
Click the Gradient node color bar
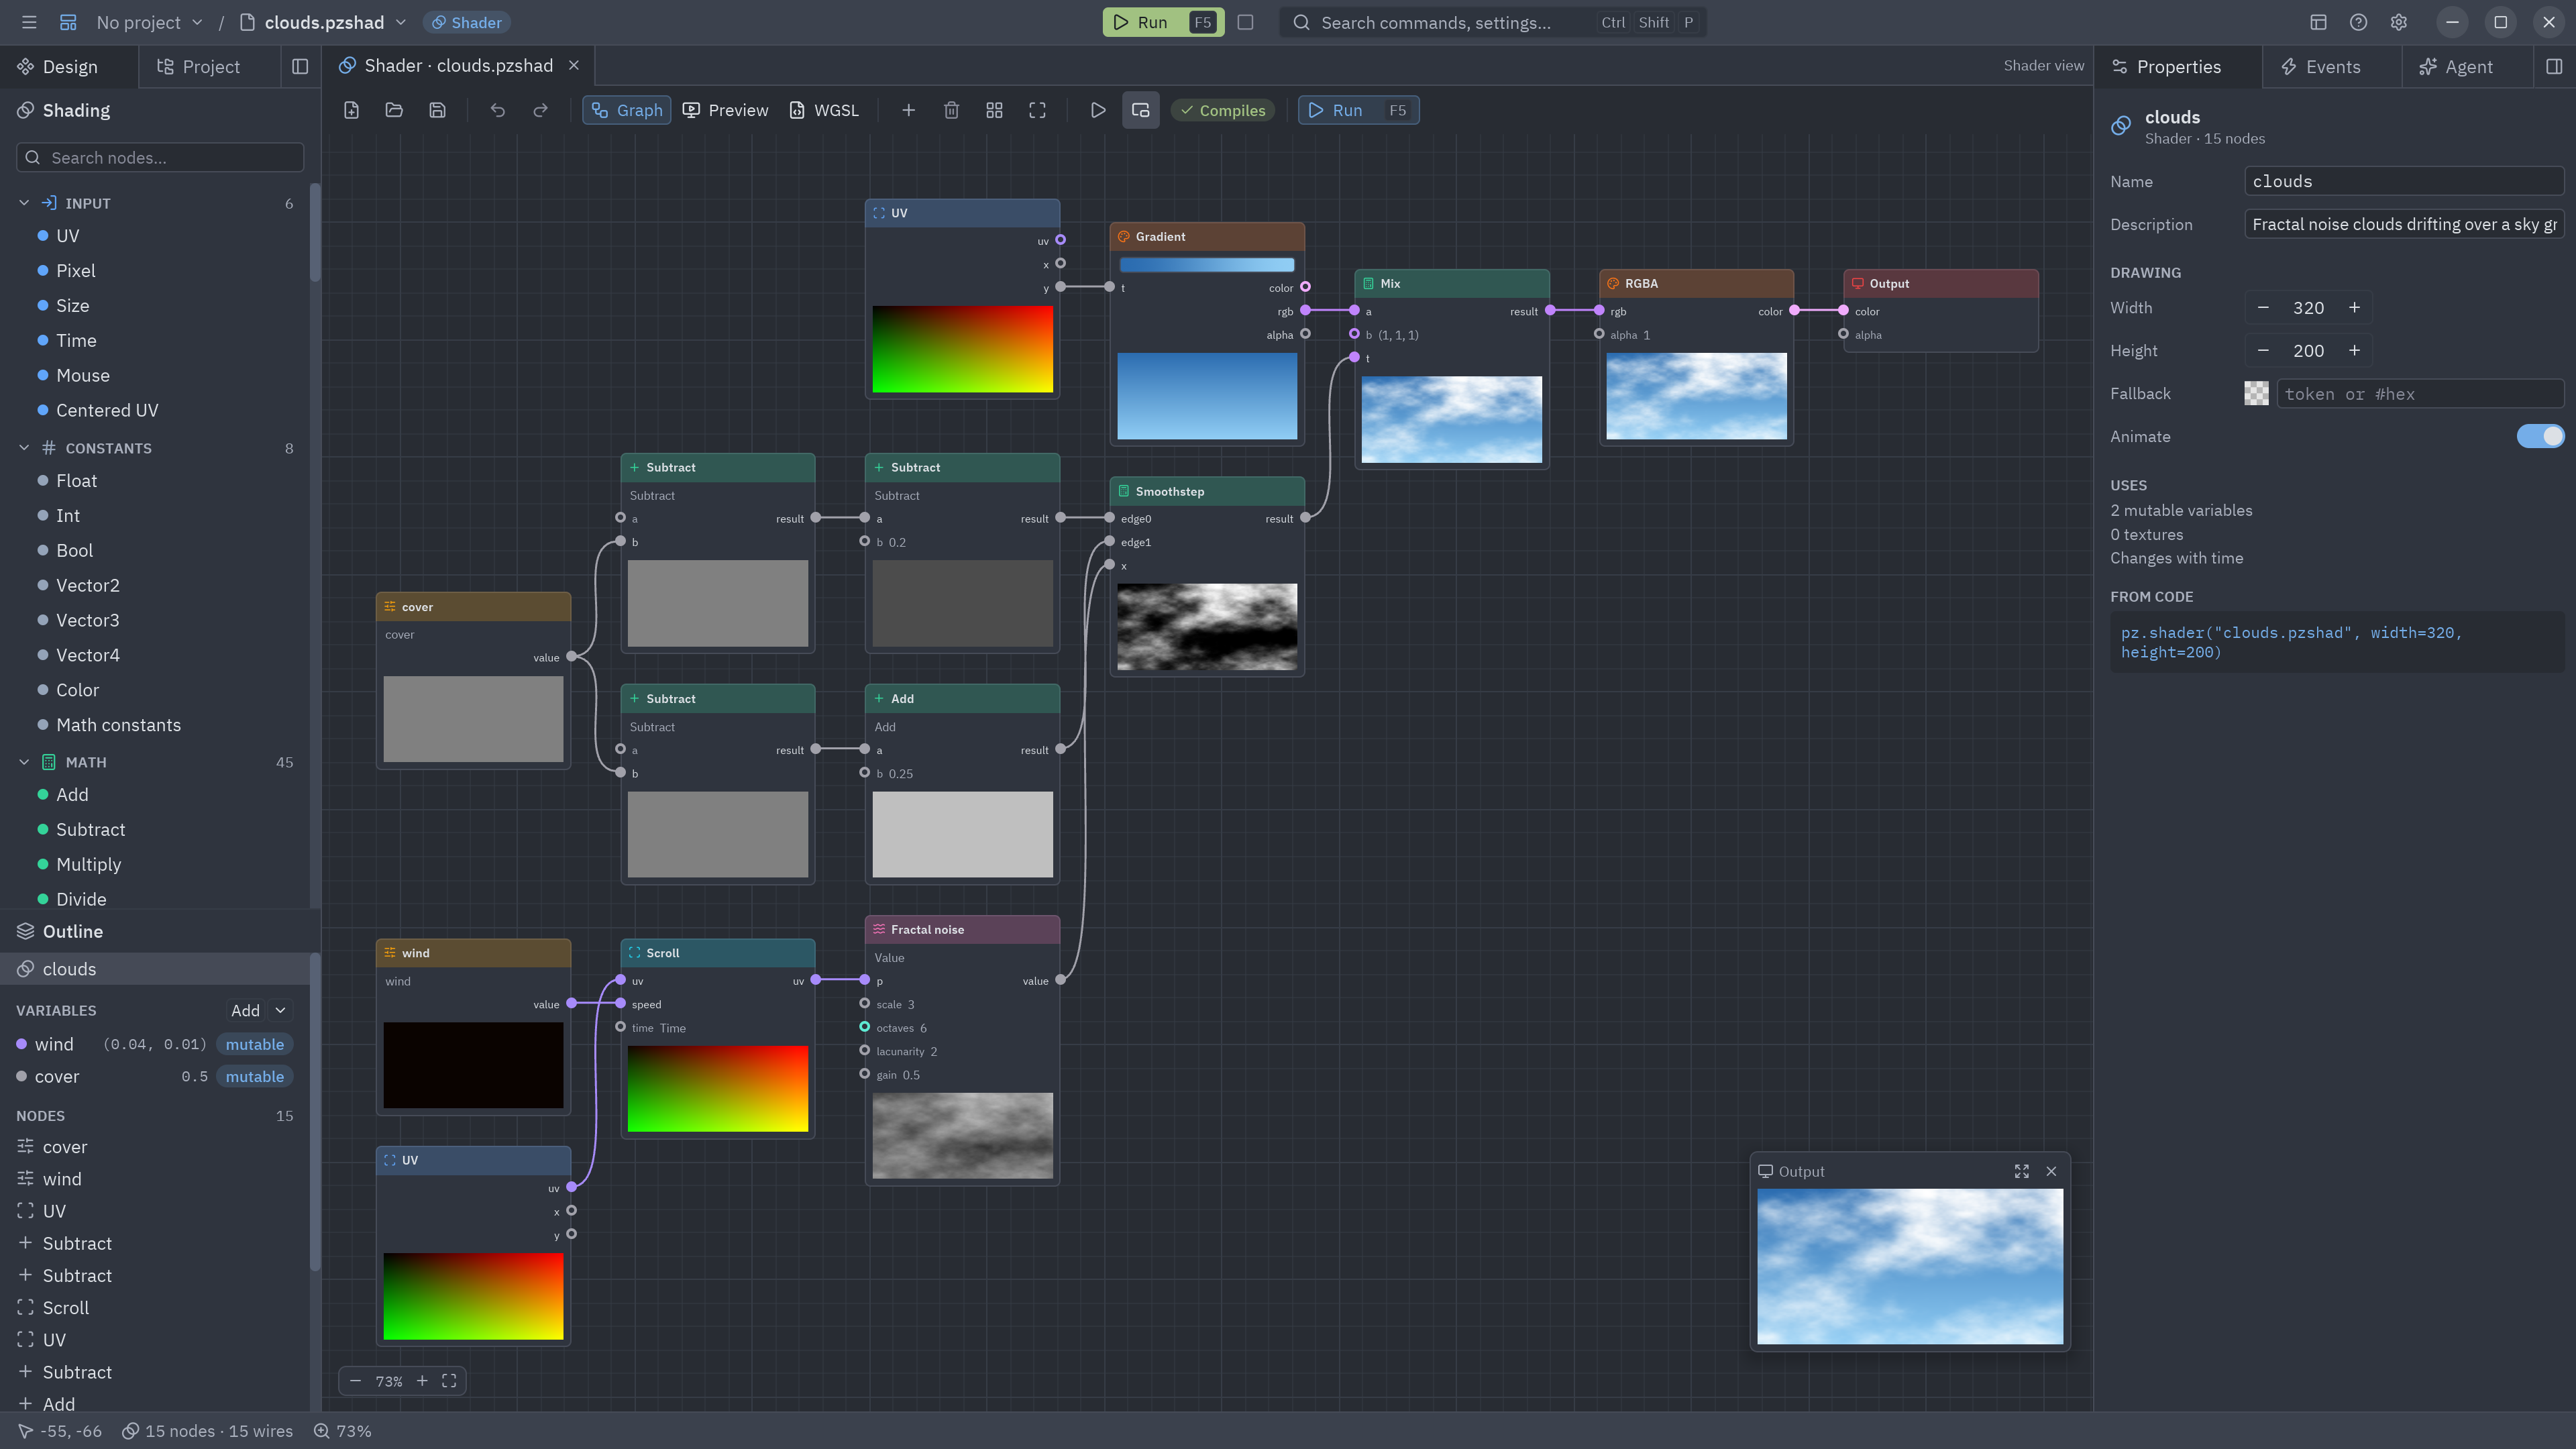pyautogui.click(x=1207, y=265)
